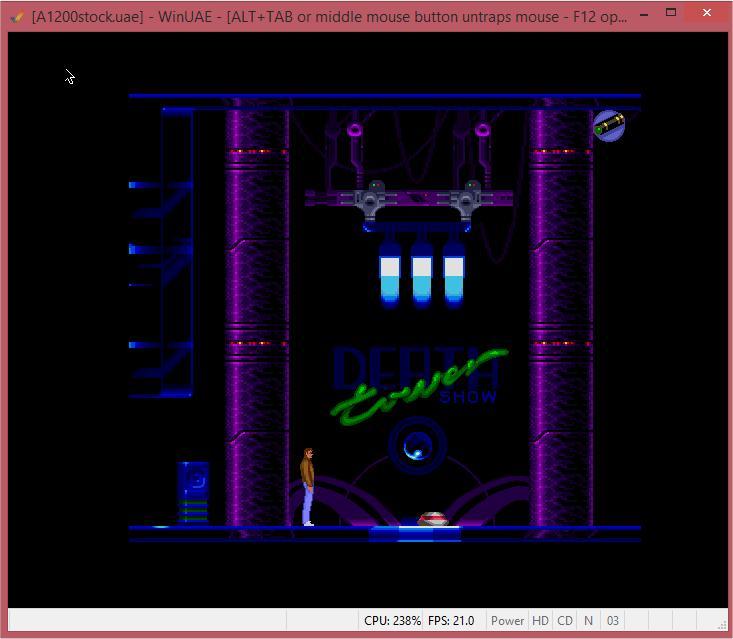Click the blue terminal box by the left pillar
Image resolution: width=733 pixels, height=639 pixels.
pos(193,492)
